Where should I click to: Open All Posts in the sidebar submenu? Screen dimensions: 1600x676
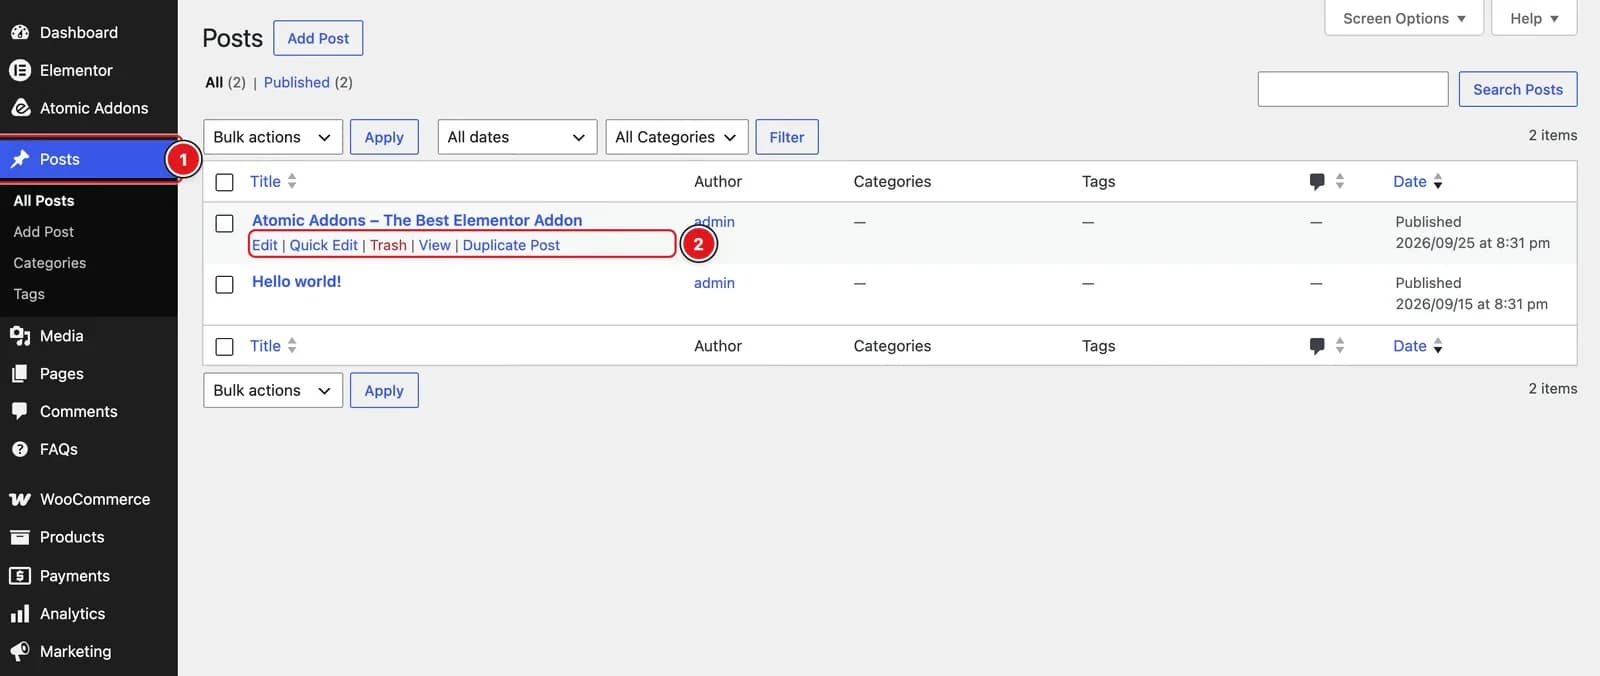pos(44,200)
